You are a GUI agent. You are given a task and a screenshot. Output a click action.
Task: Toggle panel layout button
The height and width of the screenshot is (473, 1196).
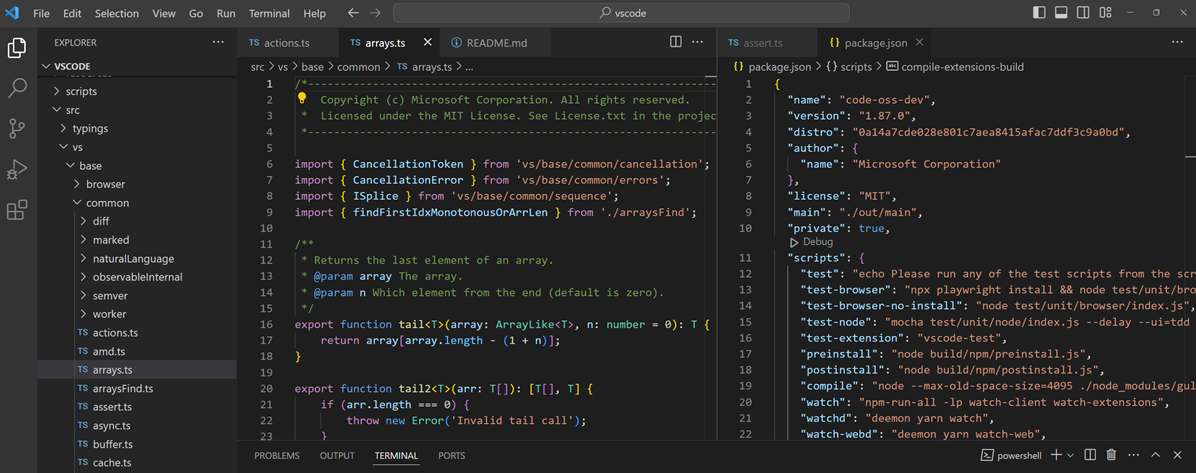click(1061, 13)
